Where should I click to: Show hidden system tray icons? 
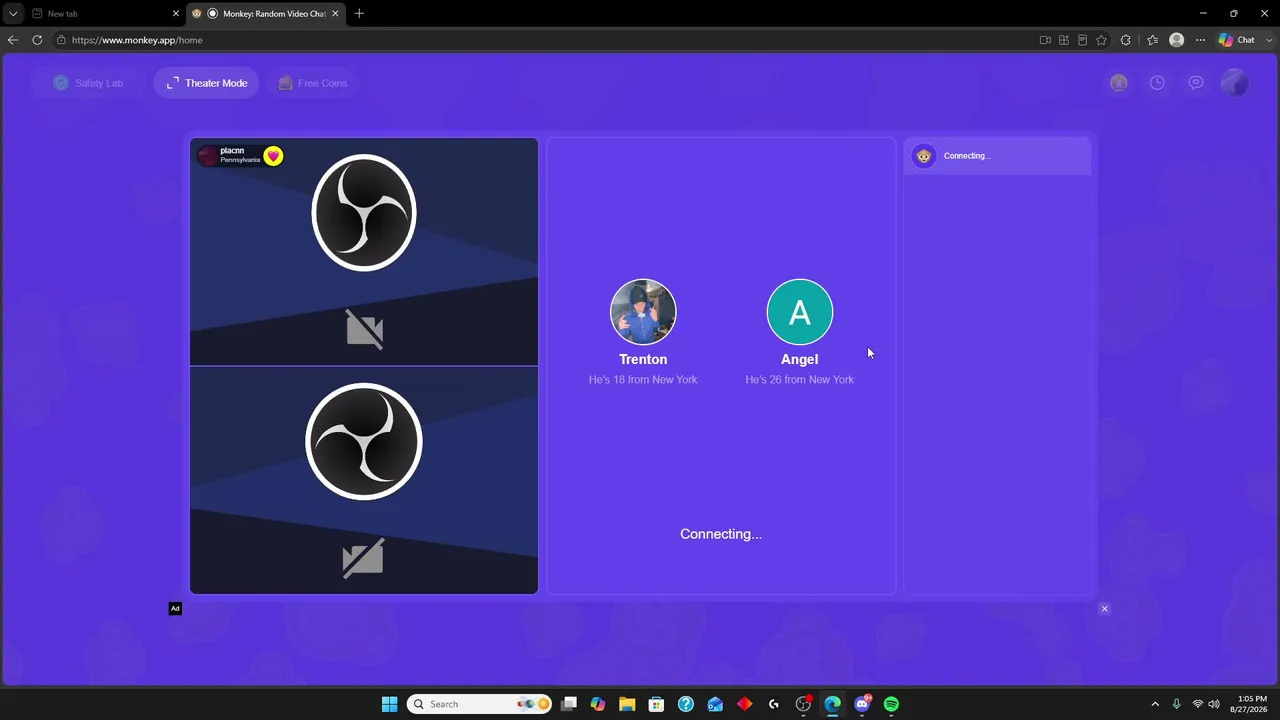pyautogui.click(x=1155, y=704)
